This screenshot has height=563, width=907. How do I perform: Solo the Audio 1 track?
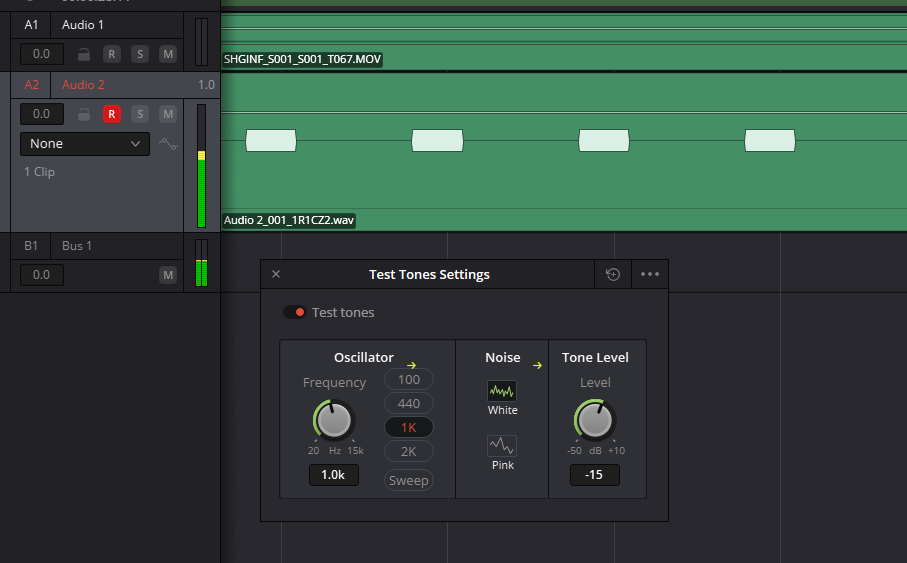[x=140, y=54]
